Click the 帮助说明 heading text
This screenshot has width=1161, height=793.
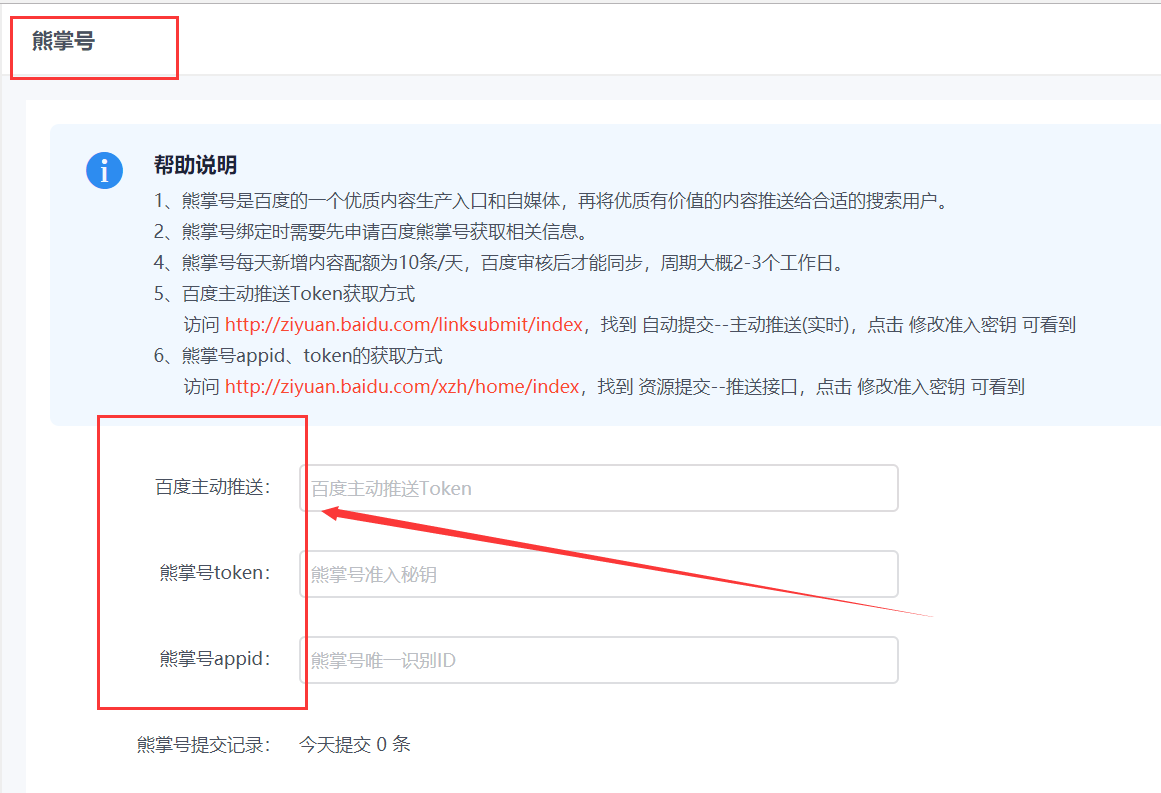tap(195, 165)
